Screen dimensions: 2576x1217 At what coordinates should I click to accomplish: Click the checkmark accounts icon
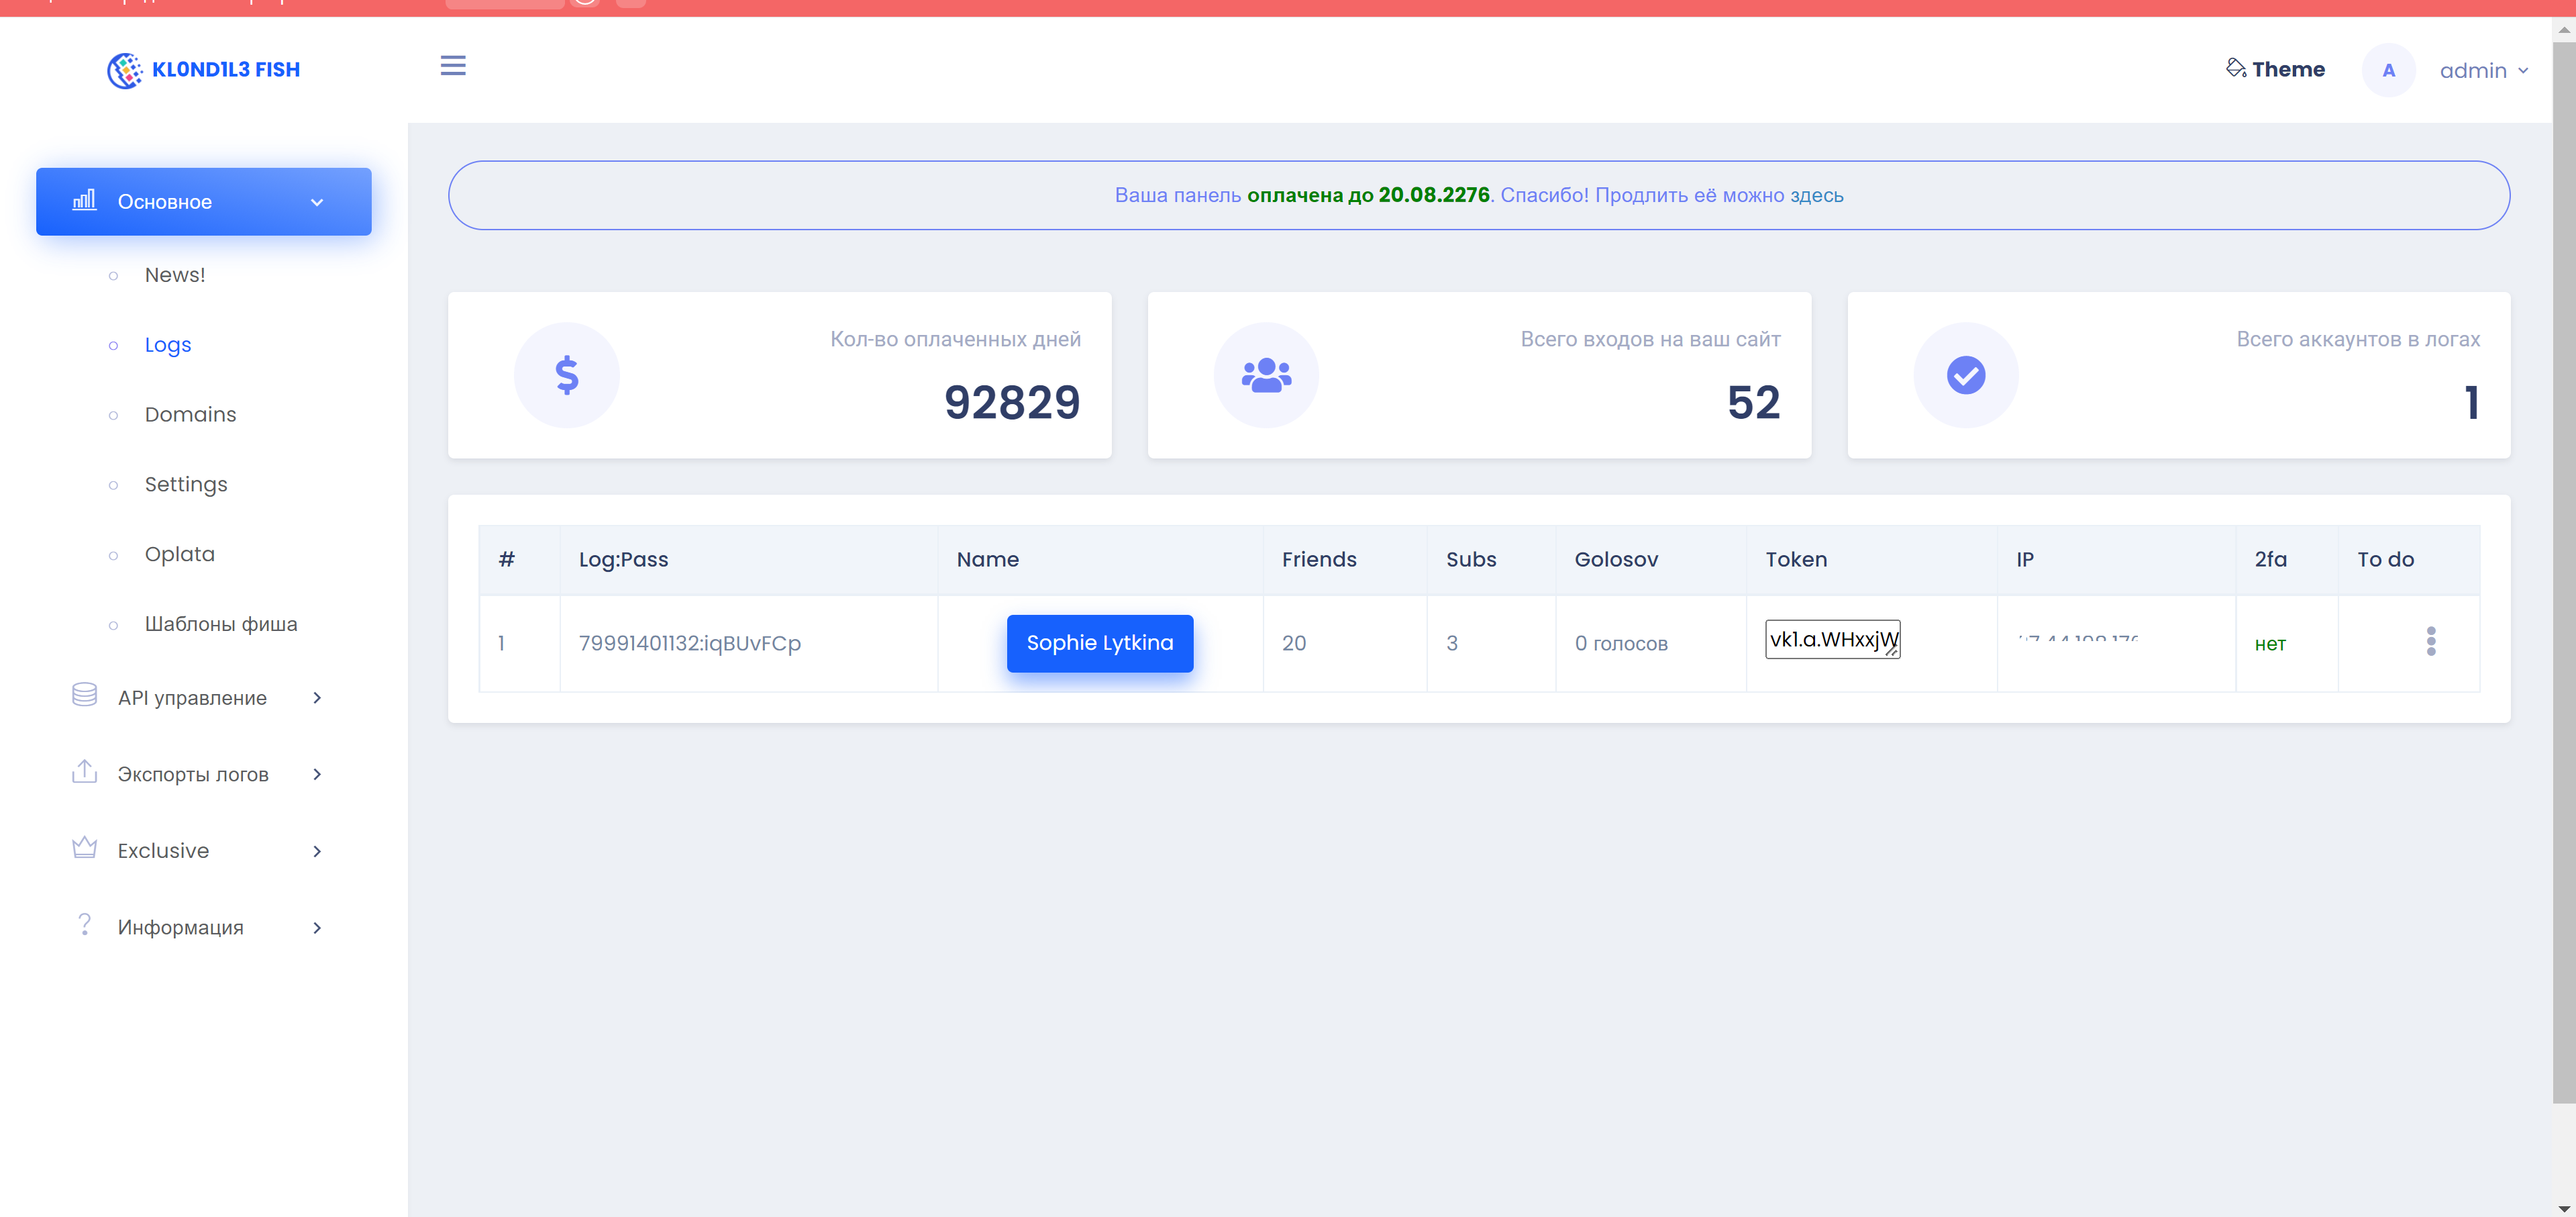point(1965,375)
